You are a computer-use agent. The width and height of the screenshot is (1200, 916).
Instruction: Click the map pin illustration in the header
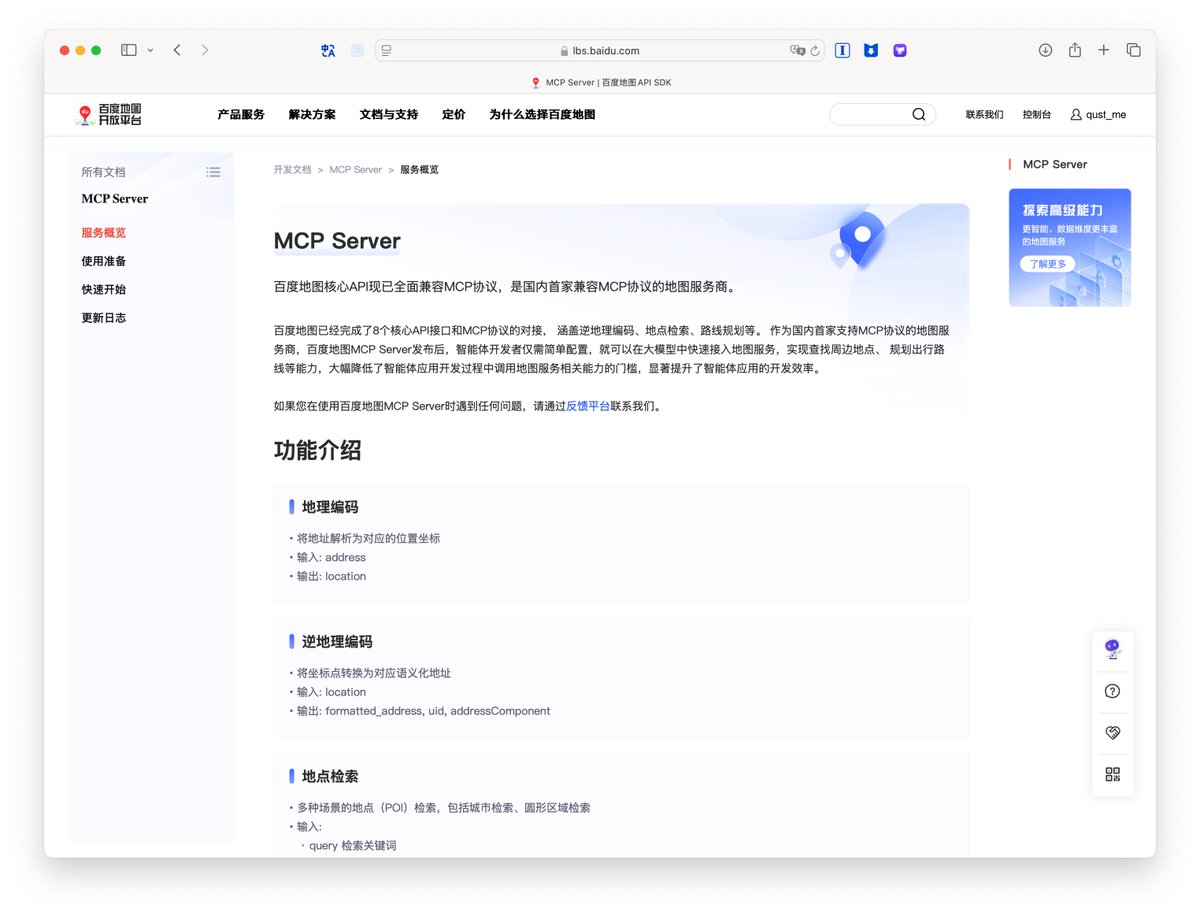point(861,238)
